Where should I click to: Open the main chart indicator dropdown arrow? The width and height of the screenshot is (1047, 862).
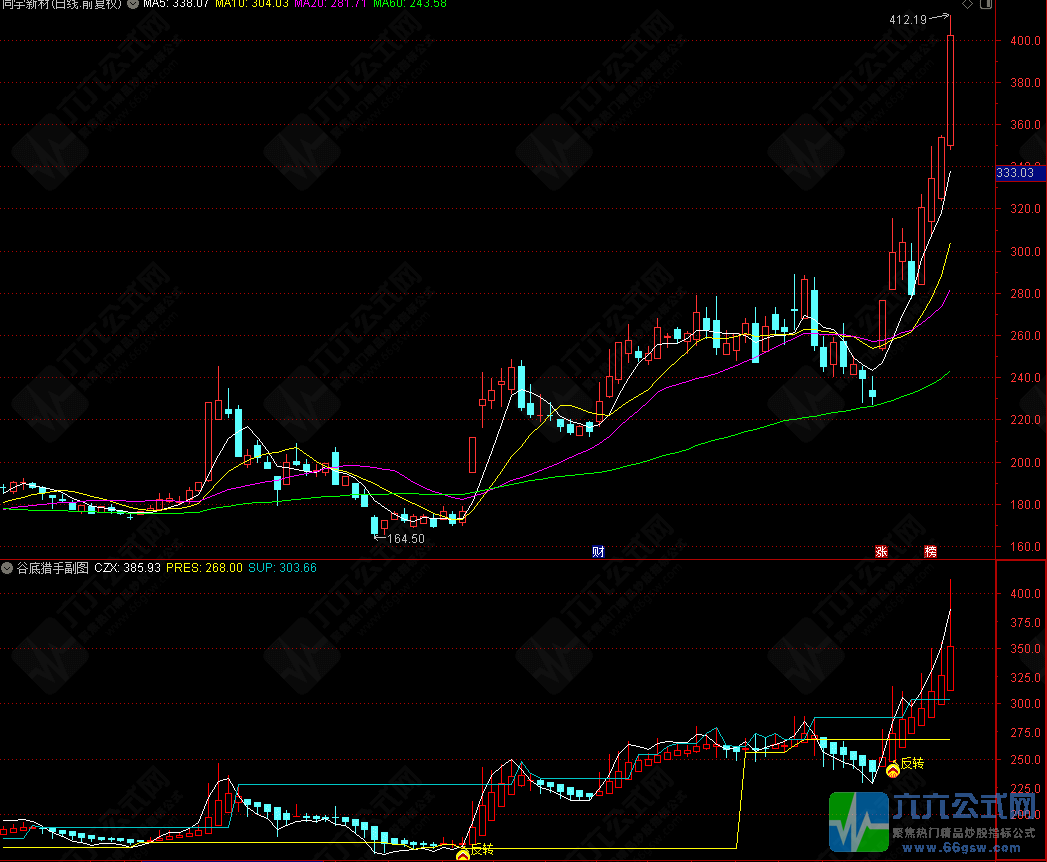click(133, 3)
